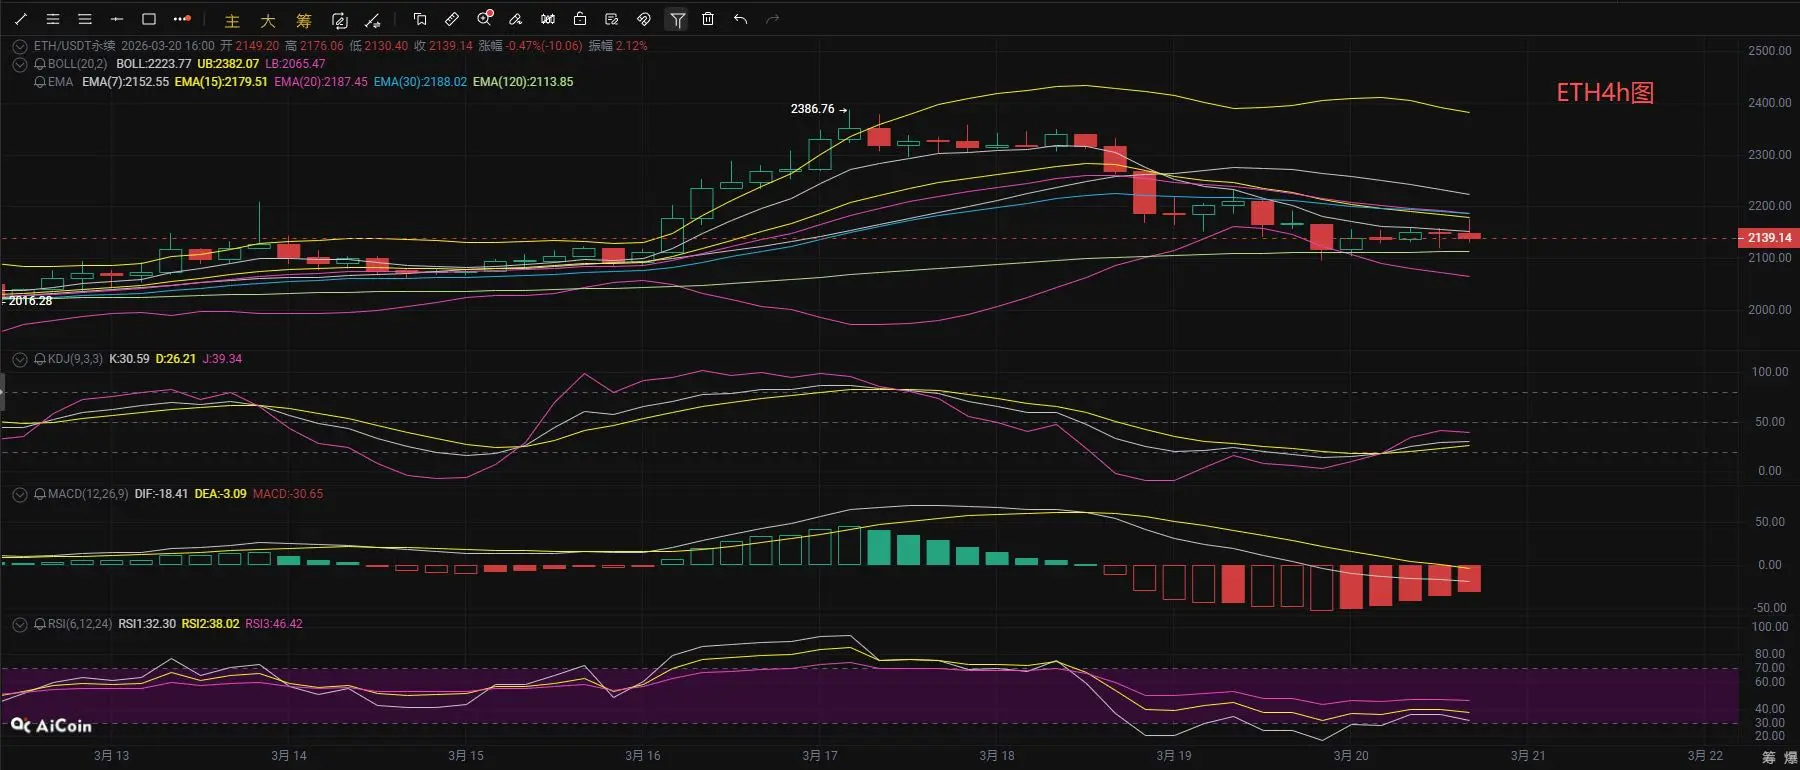Image resolution: width=1800 pixels, height=770 pixels.
Task: Select the eraser tool icon
Action: (x=516, y=19)
